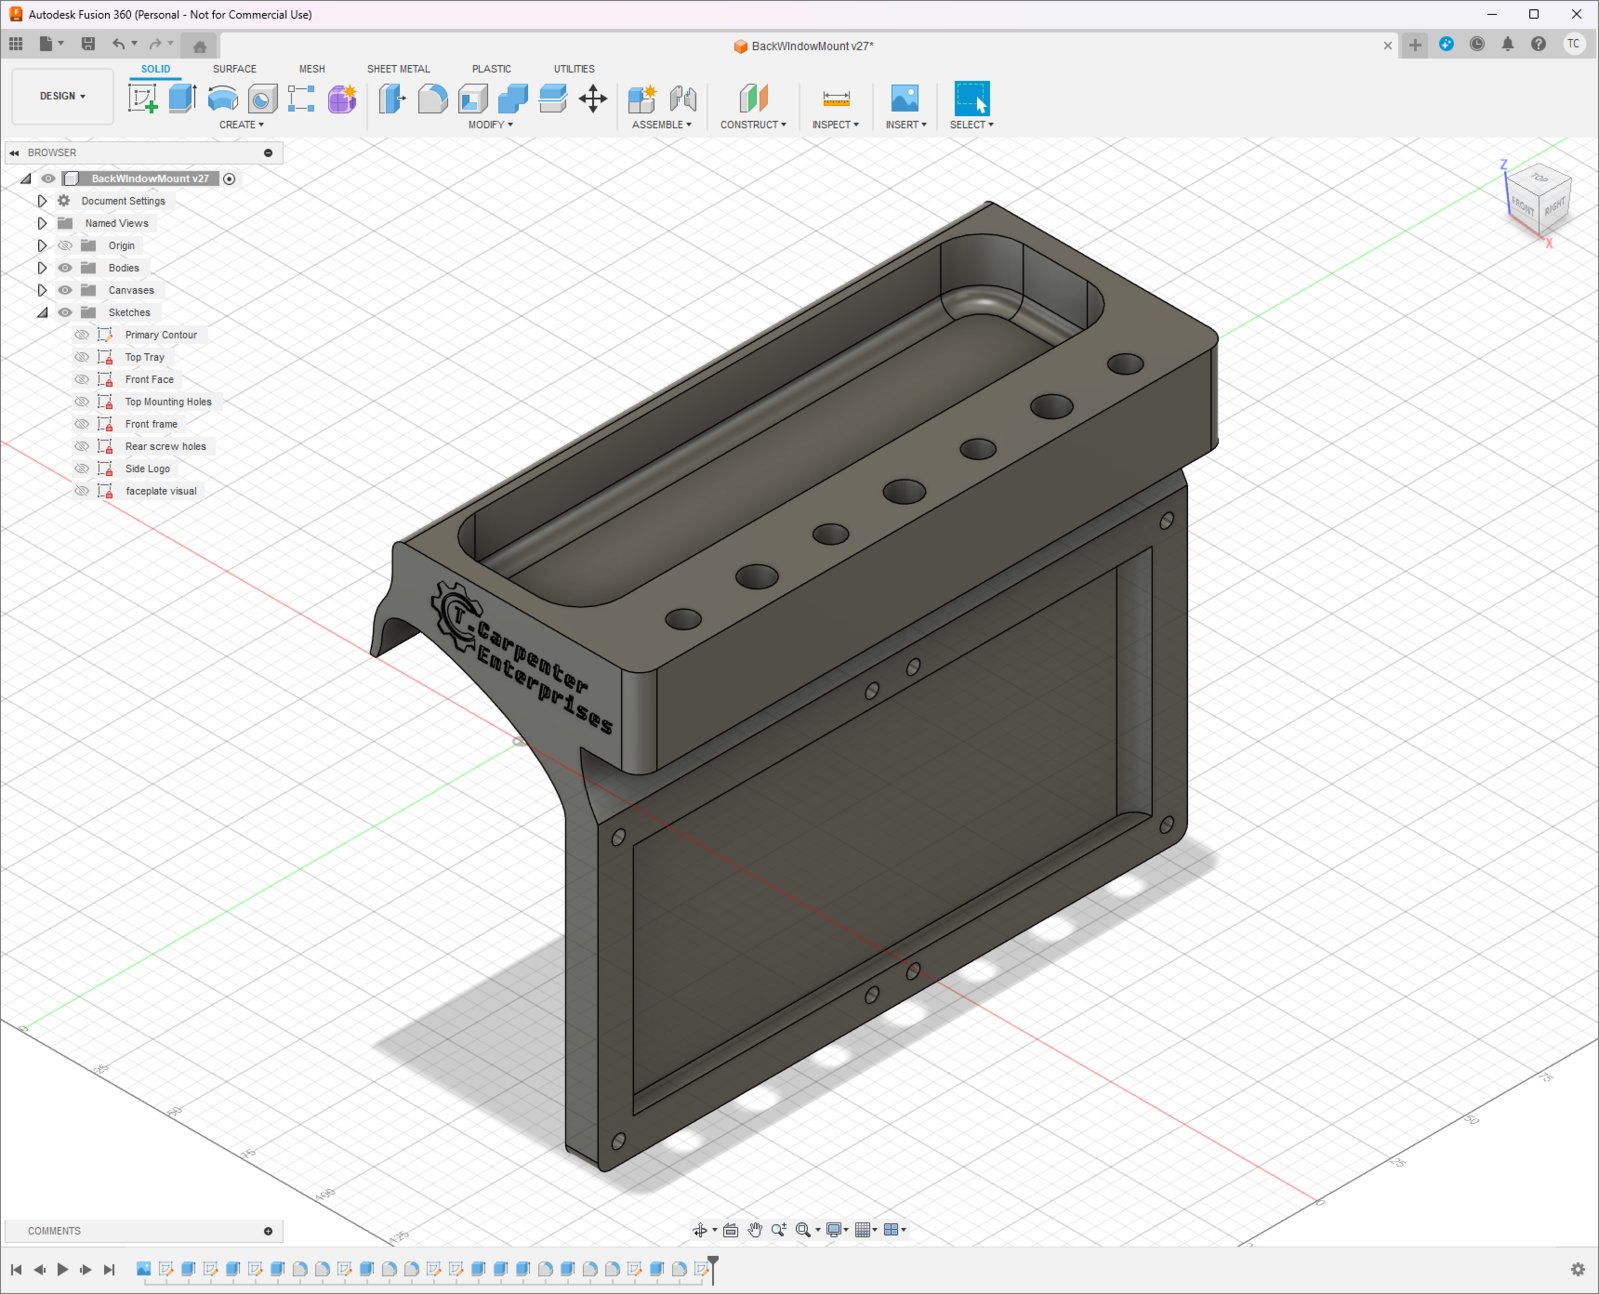Select the Press Pull tool
Screen dimensions: 1599x1294
pyautogui.click(x=392, y=98)
